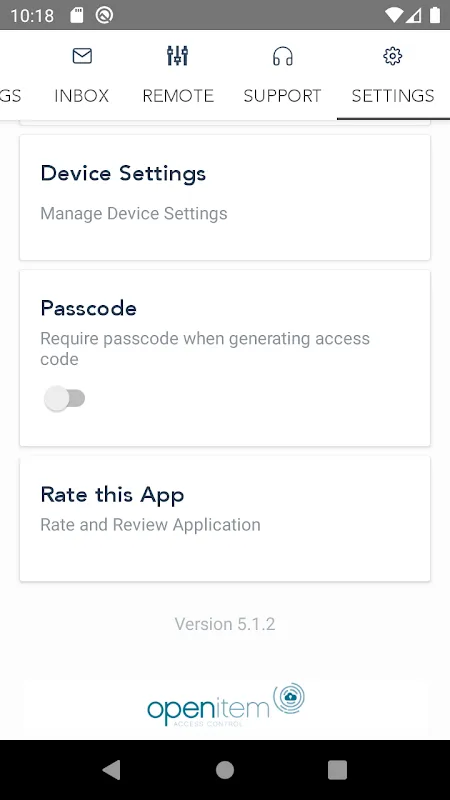Viewport: 450px width, 800px height.
Task: Switch to the REMOTE tab label
Action: (178, 96)
